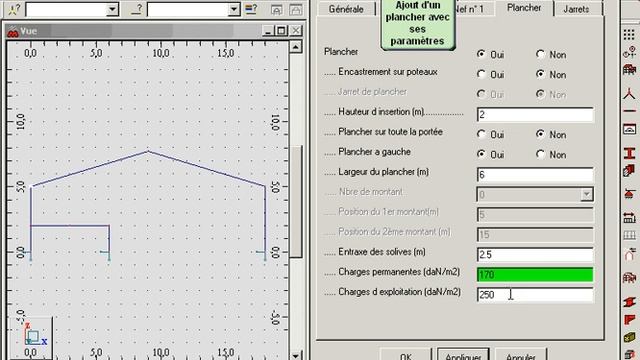The height and width of the screenshot is (360, 640).
Task: Click the gauge panel icon in right toolbar
Action: click(x=629, y=129)
